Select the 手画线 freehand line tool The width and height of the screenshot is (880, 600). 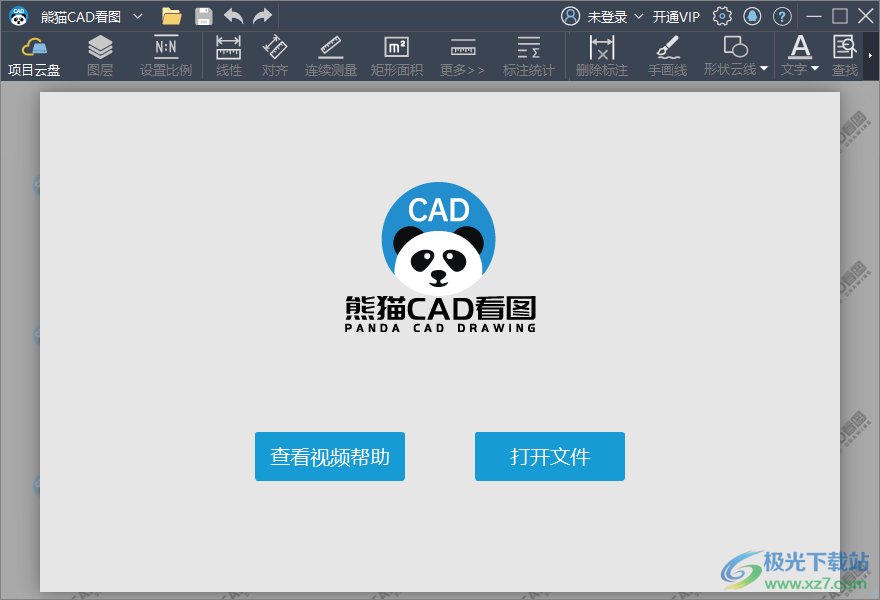(668, 57)
